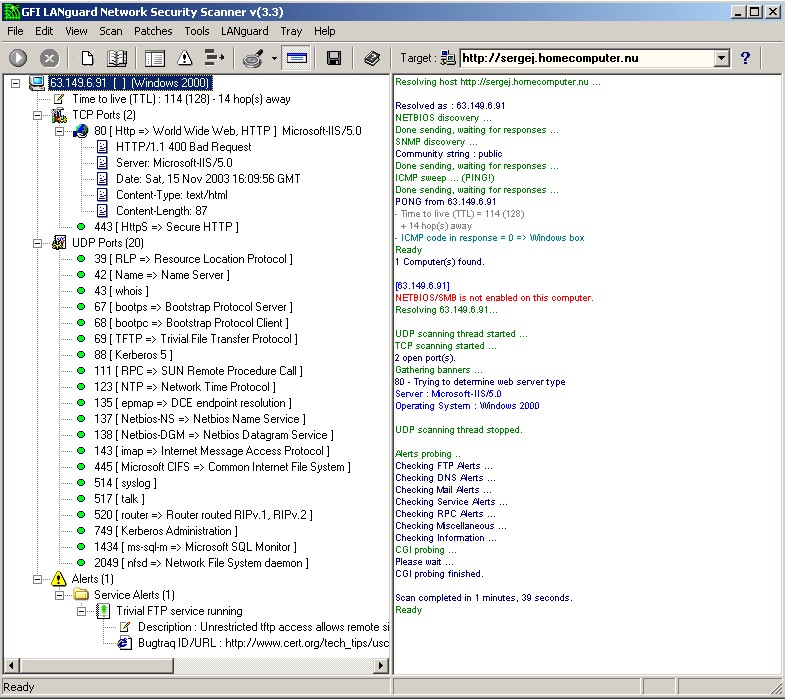This screenshot has height=700, width=787.
Task: Collapse the port 80 Http node
Action: pos(59,131)
